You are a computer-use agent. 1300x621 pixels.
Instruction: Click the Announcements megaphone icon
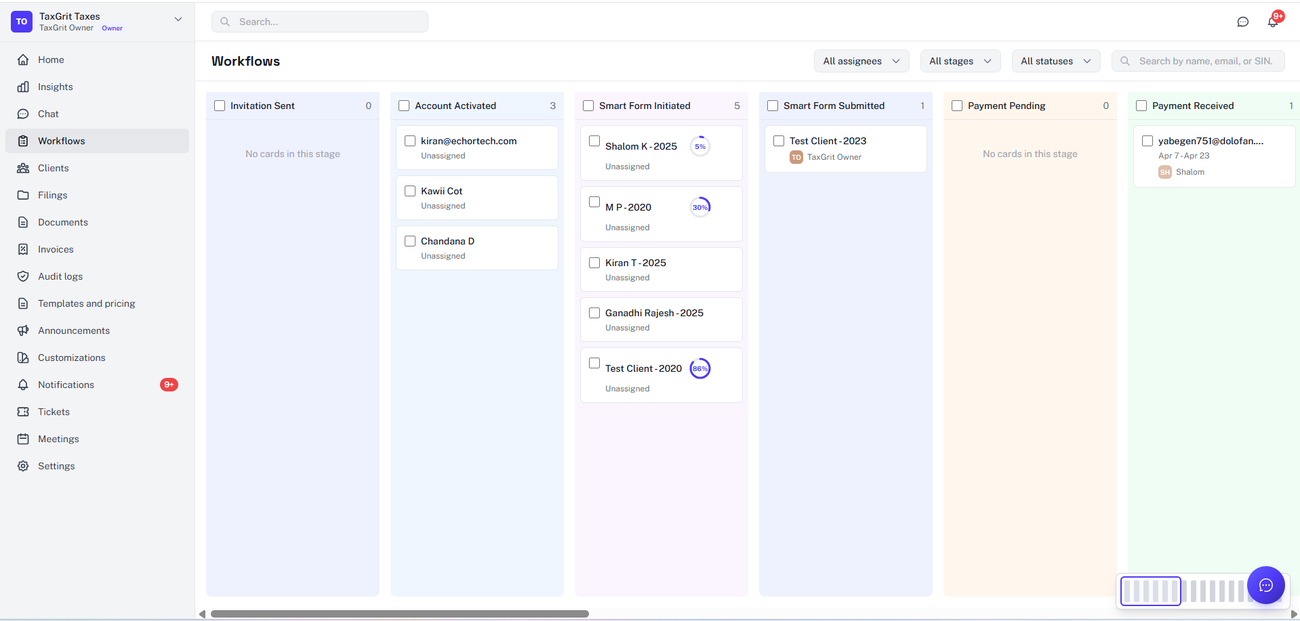(x=23, y=330)
